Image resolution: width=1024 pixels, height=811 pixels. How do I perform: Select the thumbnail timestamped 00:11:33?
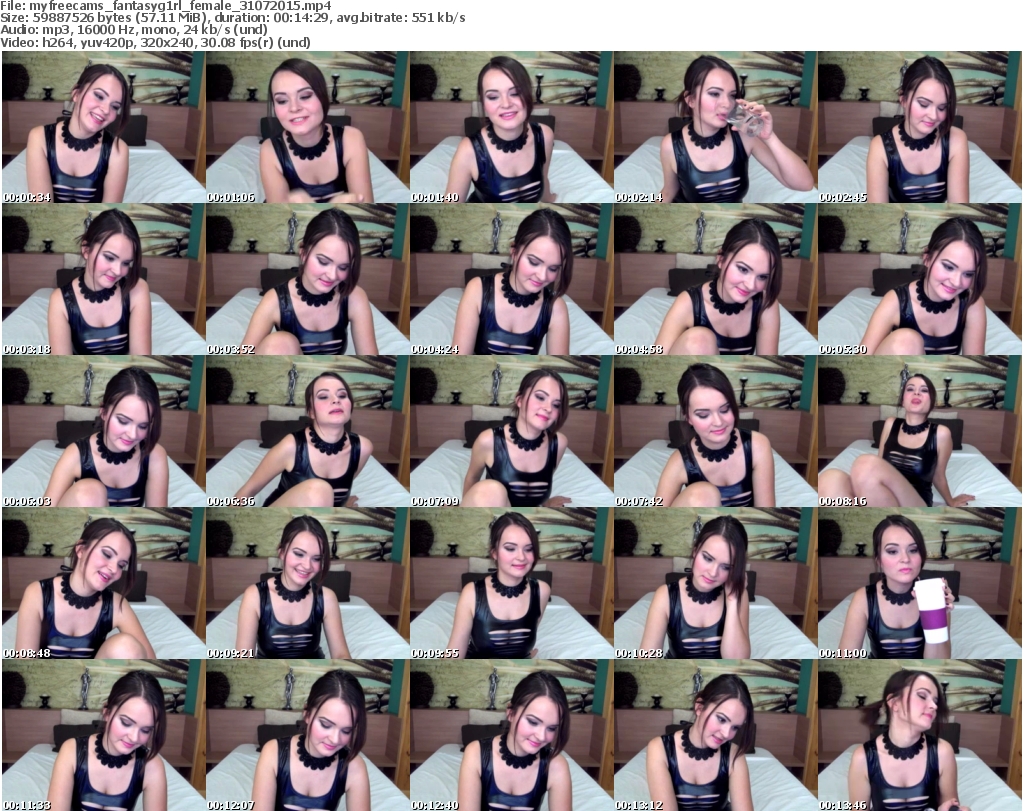(x=104, y=735)
